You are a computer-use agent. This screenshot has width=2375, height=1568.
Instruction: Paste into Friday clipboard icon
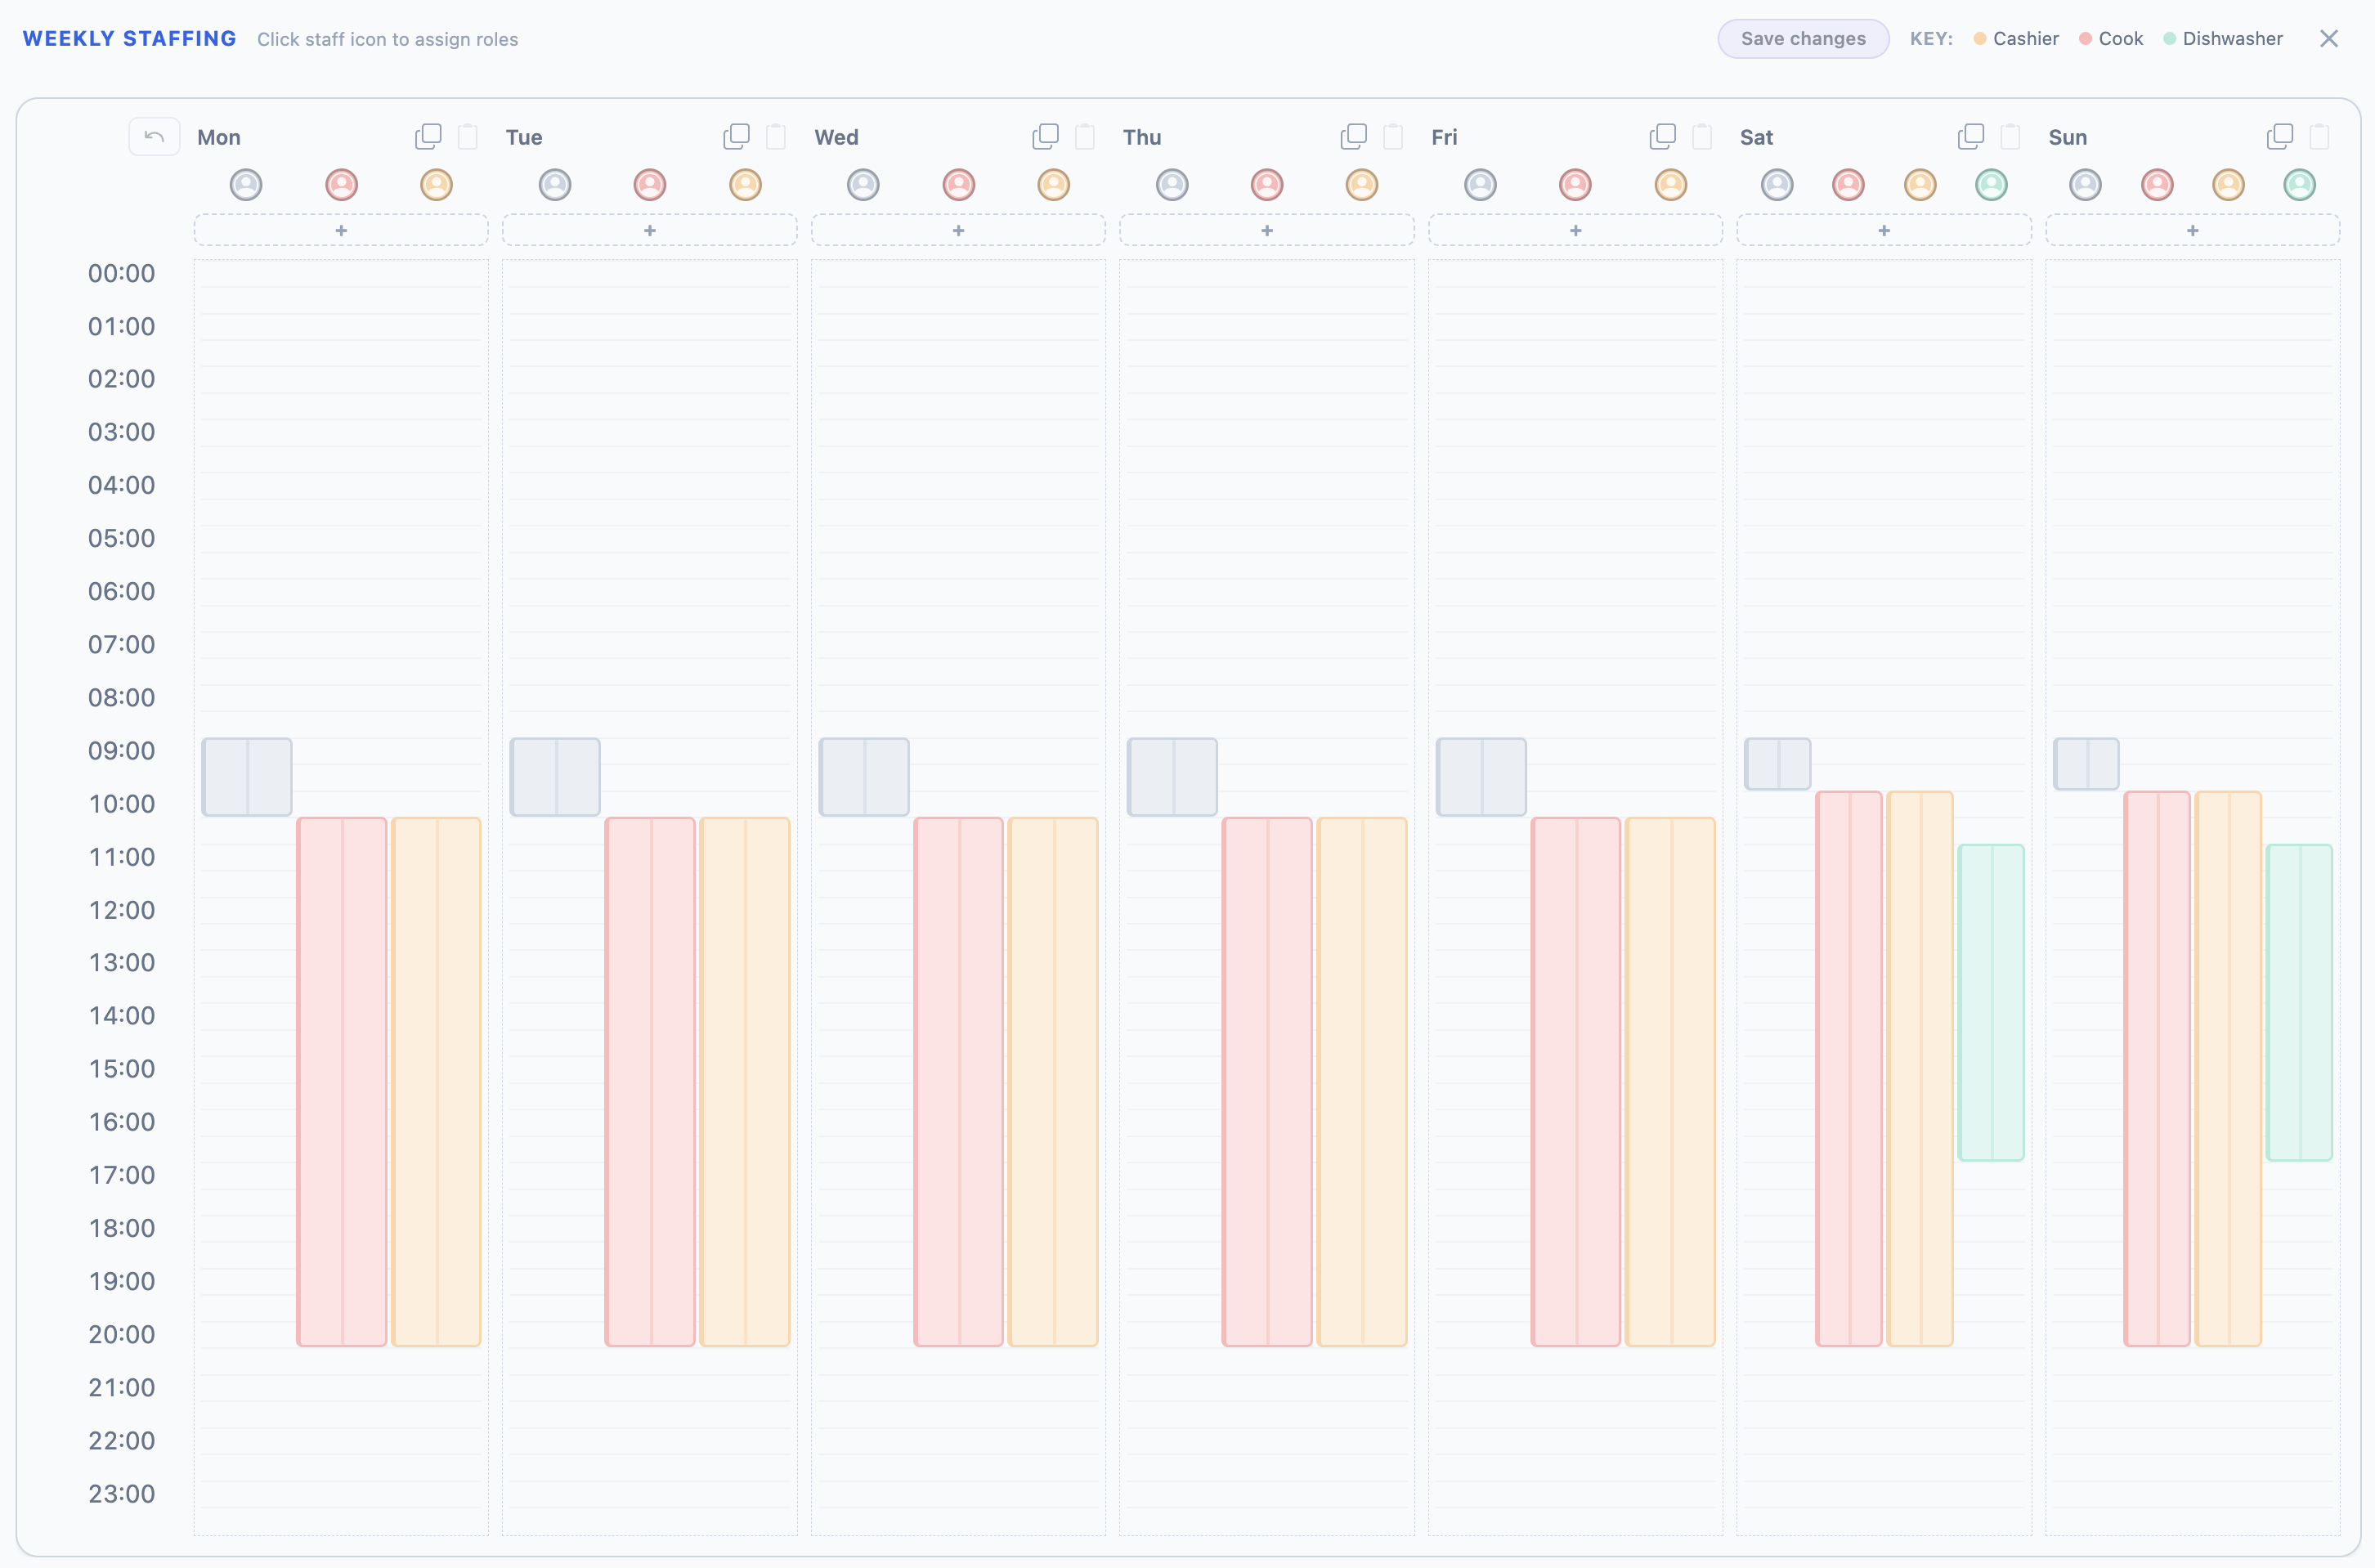[1702, 136]
